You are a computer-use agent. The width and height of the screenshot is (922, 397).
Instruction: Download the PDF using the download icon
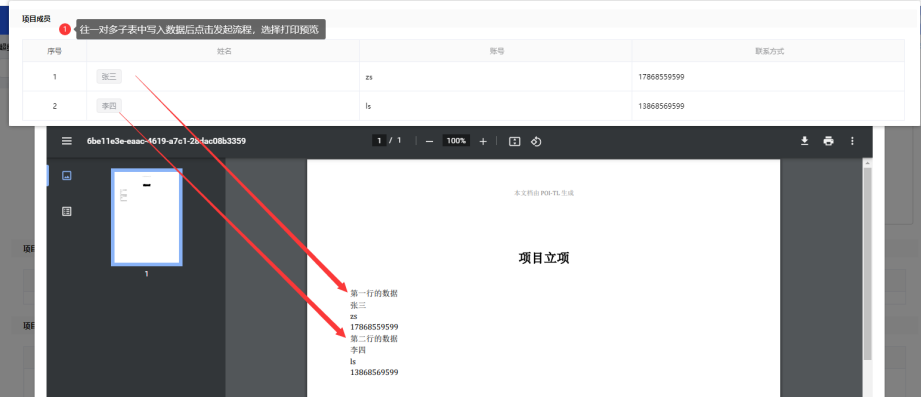(804, 141)
